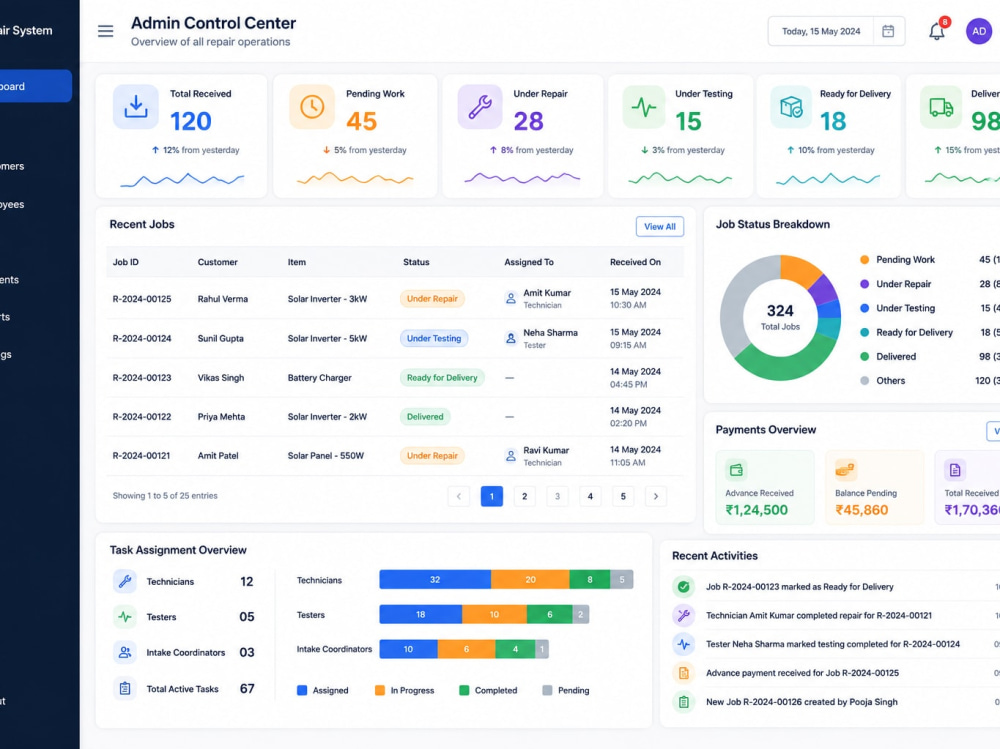
Task: Click the Total Active Tasks clipboard icon
Action: coord(125,688)
